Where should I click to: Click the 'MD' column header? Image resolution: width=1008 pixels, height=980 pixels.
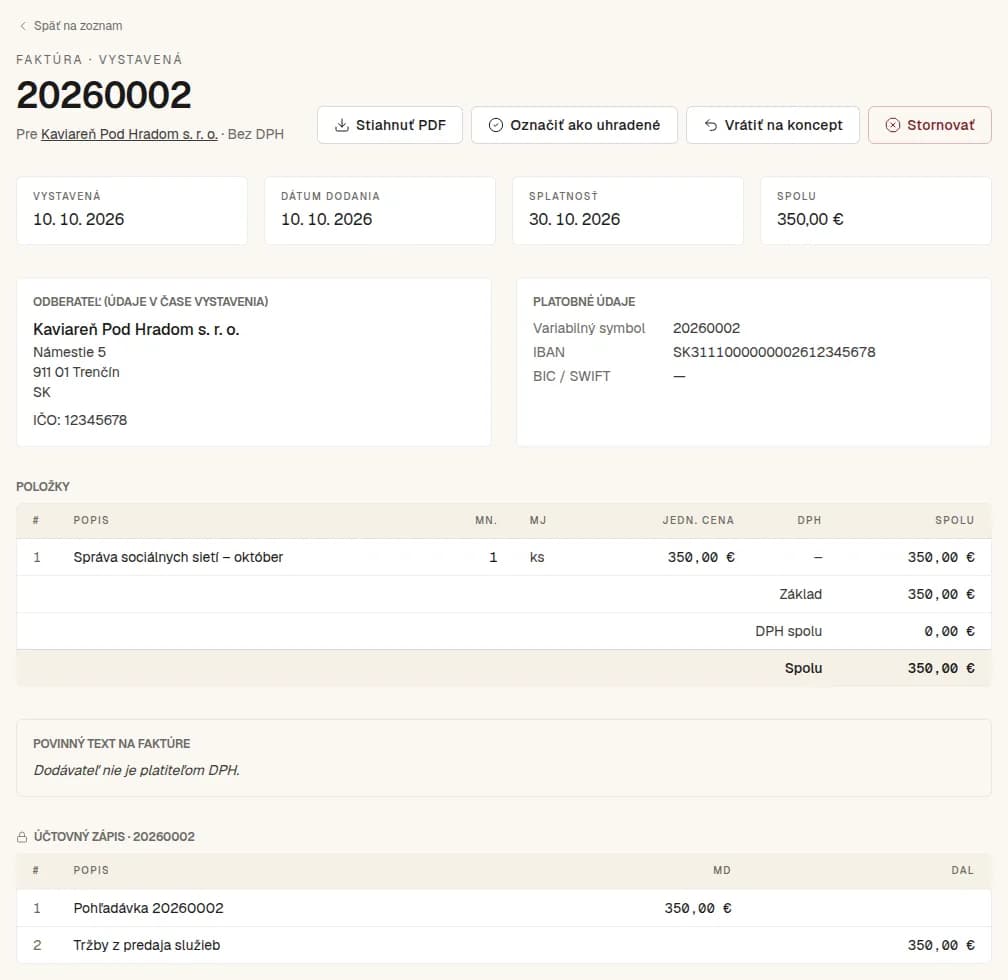pyautogui.click(x=722, y=870)
